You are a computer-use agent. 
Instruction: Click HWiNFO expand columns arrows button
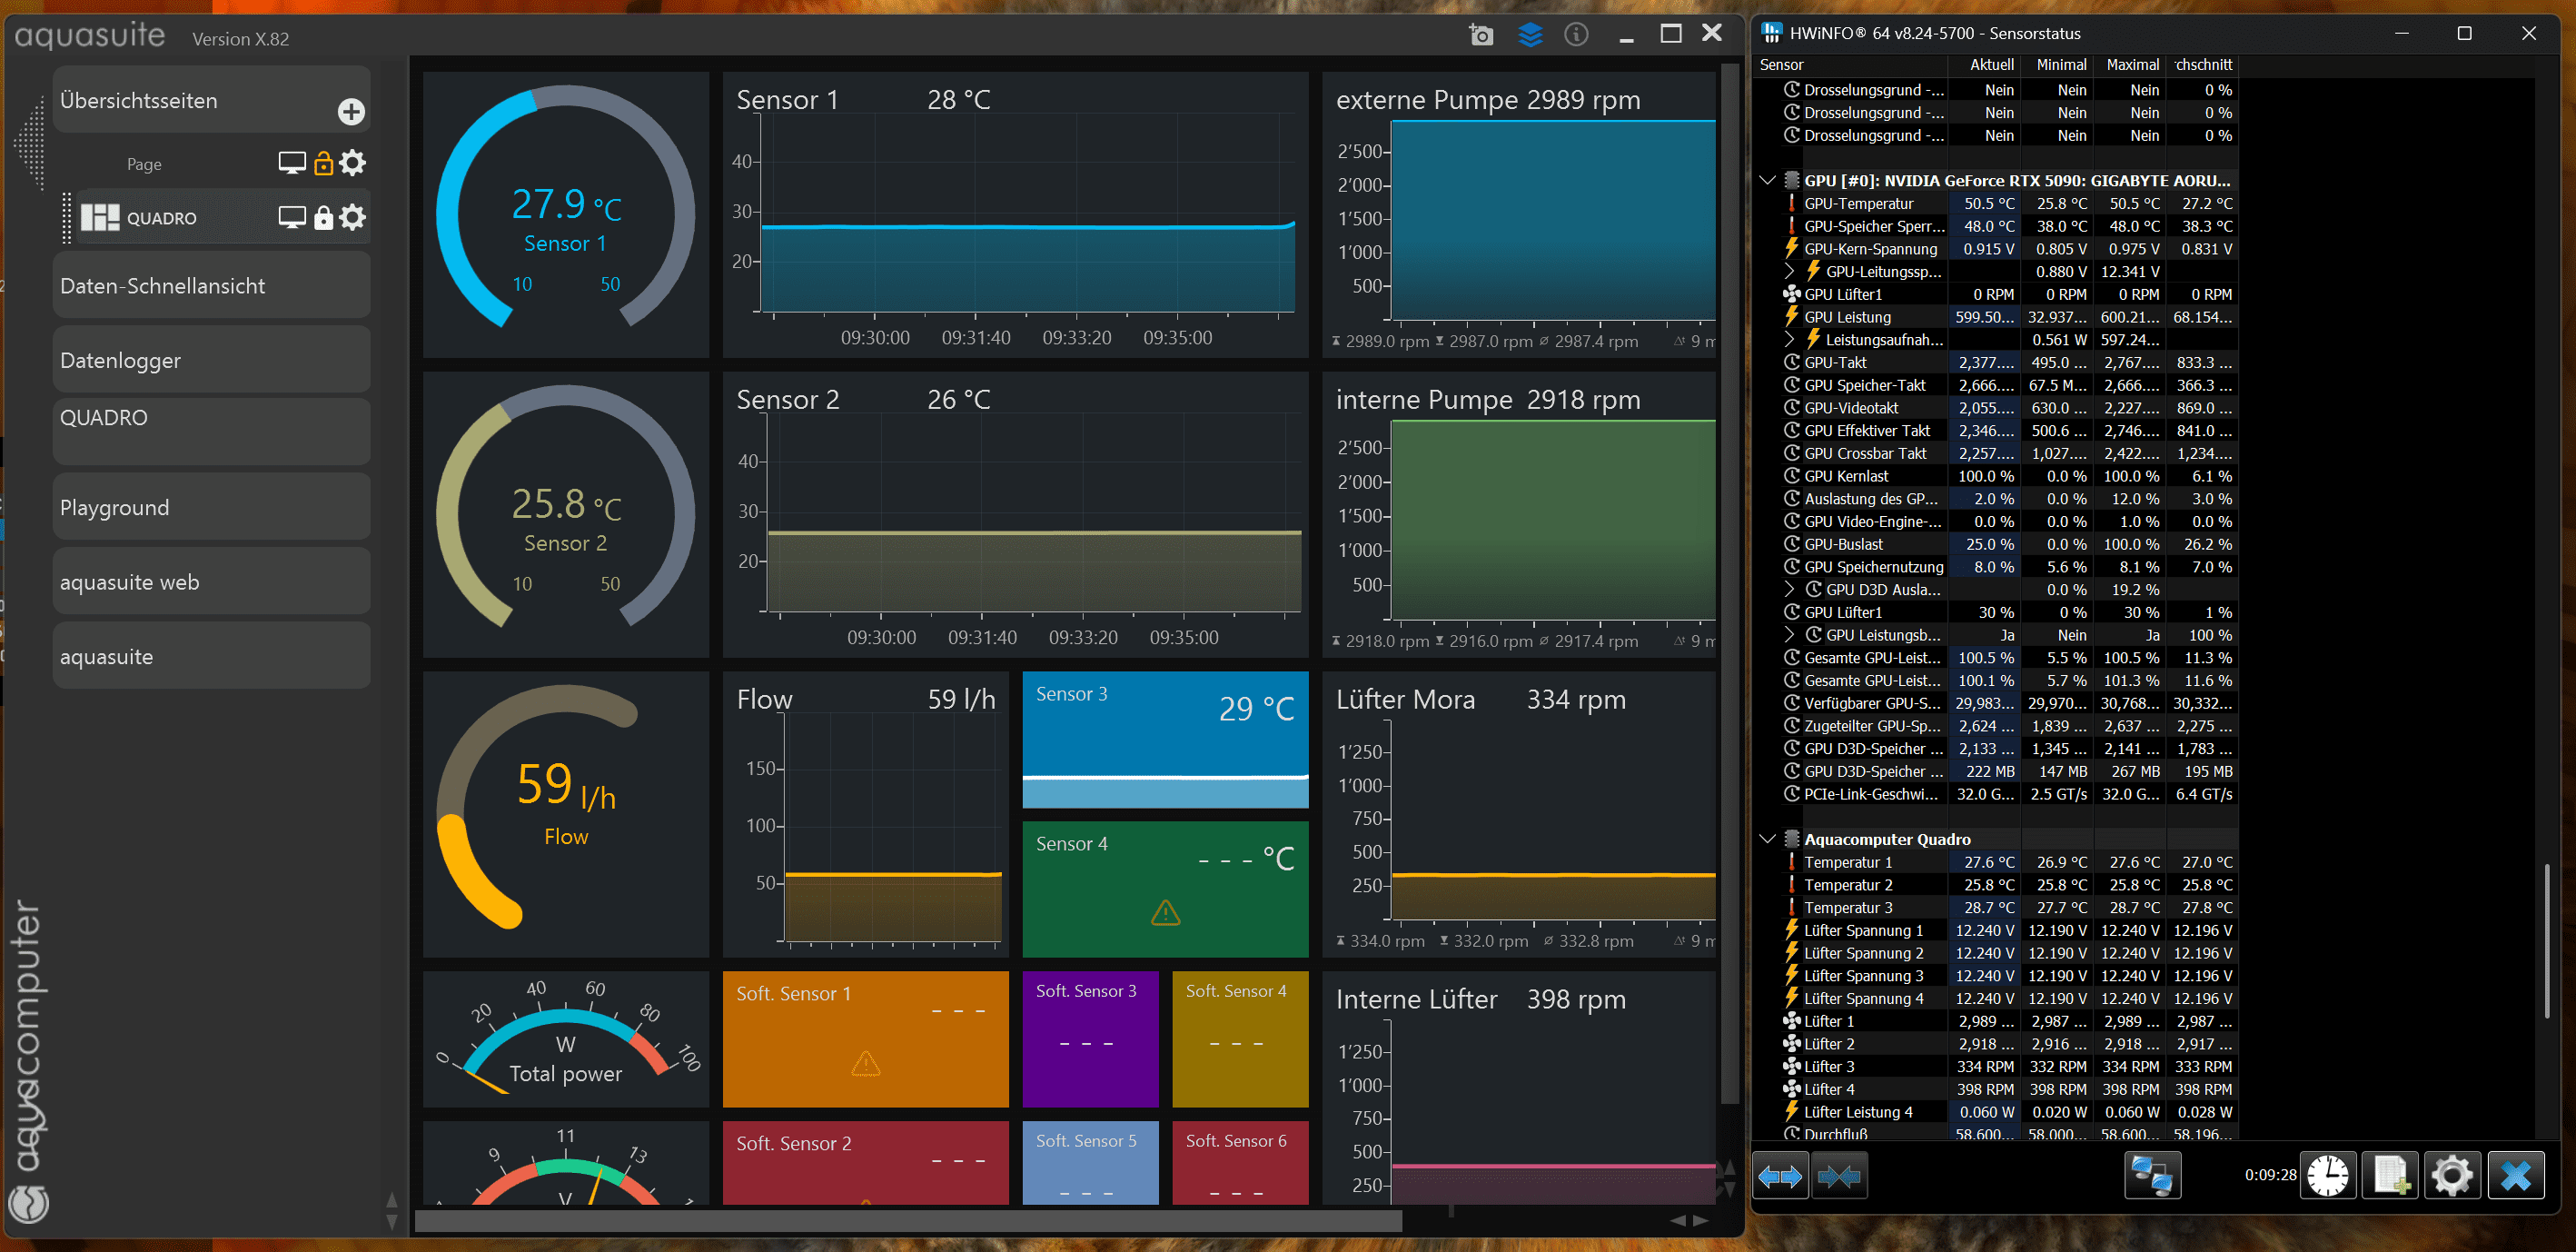click(x=1781, y=1176)
